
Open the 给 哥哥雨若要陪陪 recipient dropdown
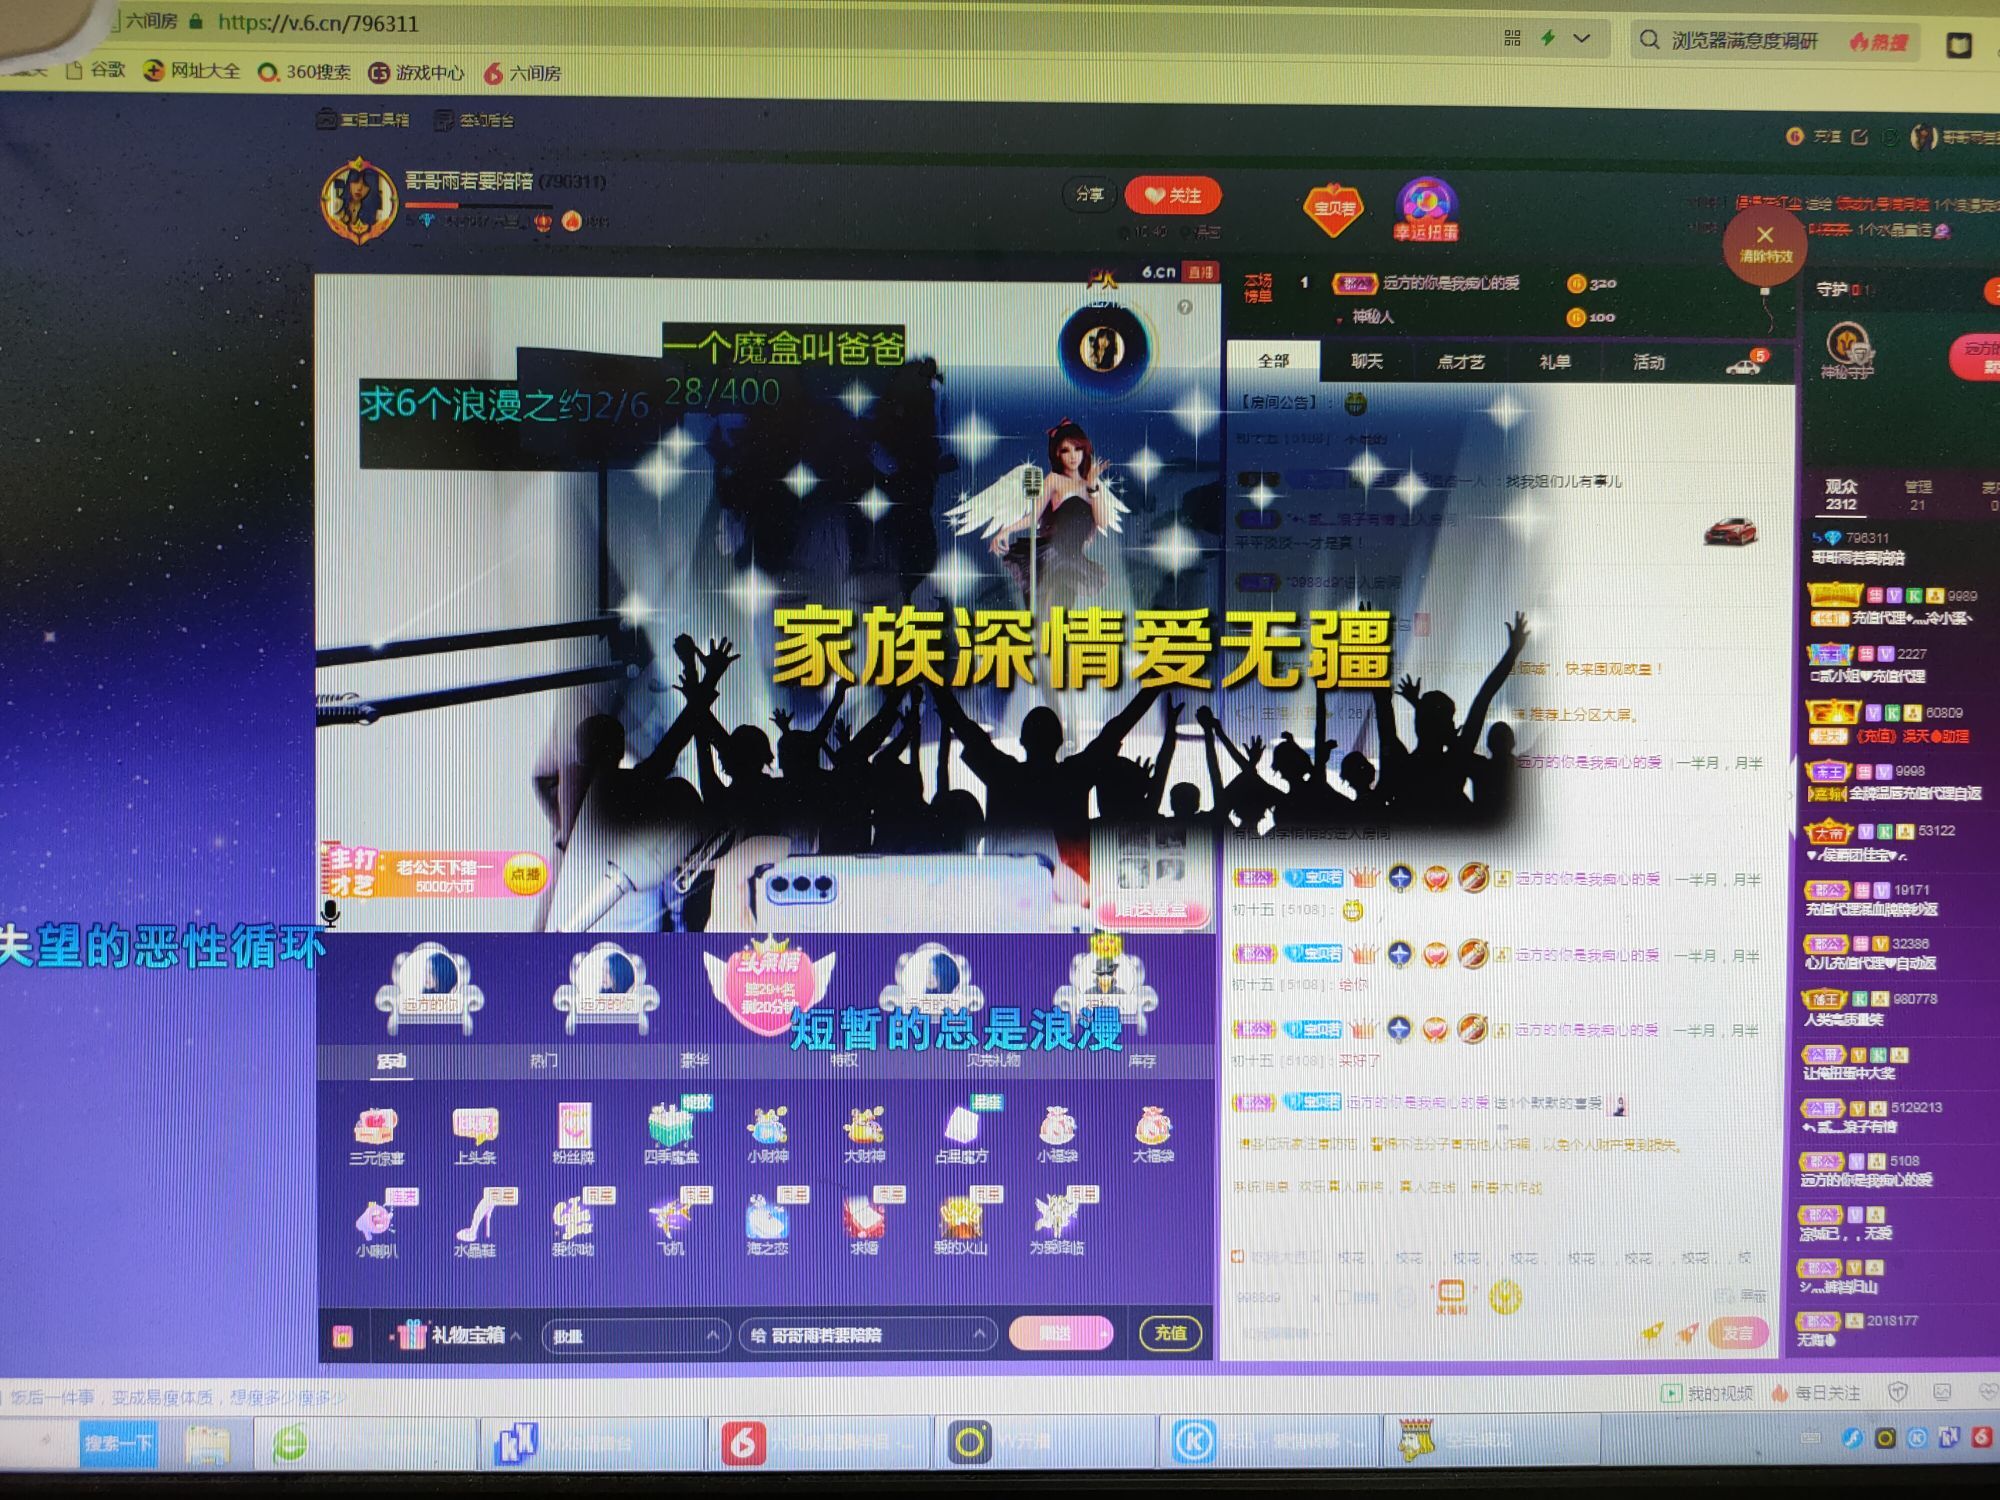pos(868,1335)
